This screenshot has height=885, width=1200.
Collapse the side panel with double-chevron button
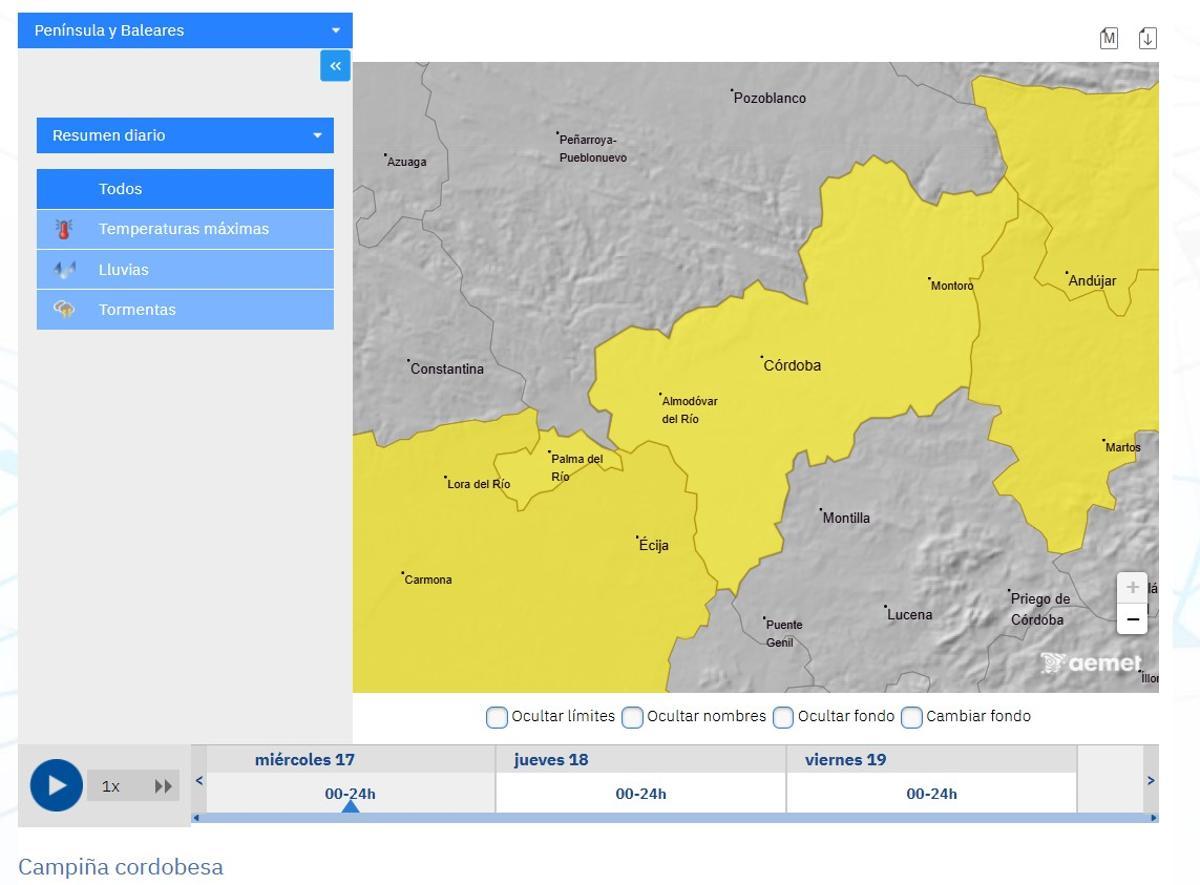click(x=335, y=66)
